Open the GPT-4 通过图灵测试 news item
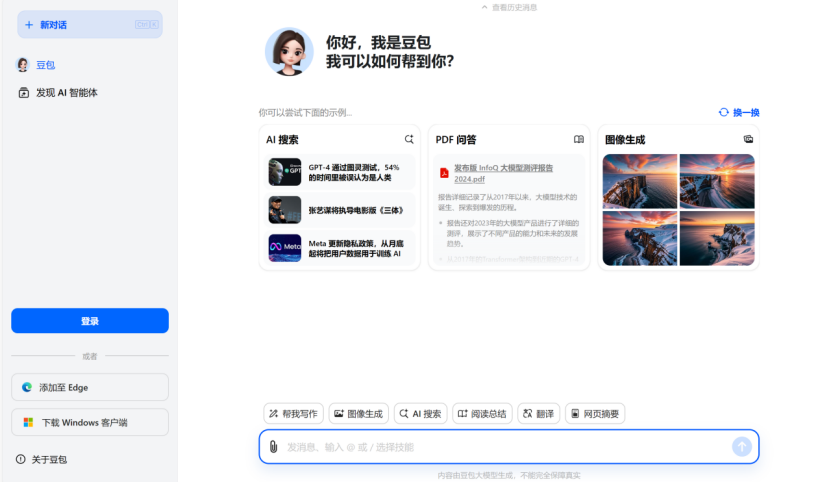Screen dimensions: 831x482 tap(339, 172)
